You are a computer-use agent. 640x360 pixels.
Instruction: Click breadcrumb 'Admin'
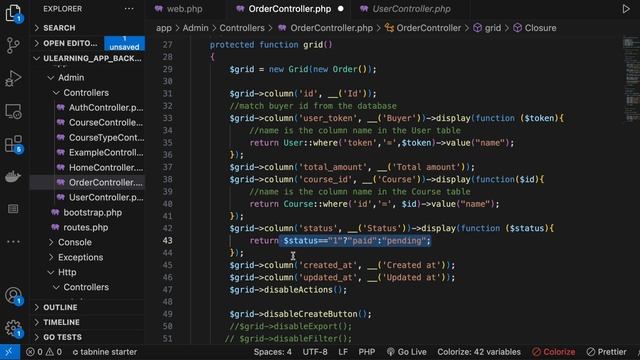click(x=195, y=28)
